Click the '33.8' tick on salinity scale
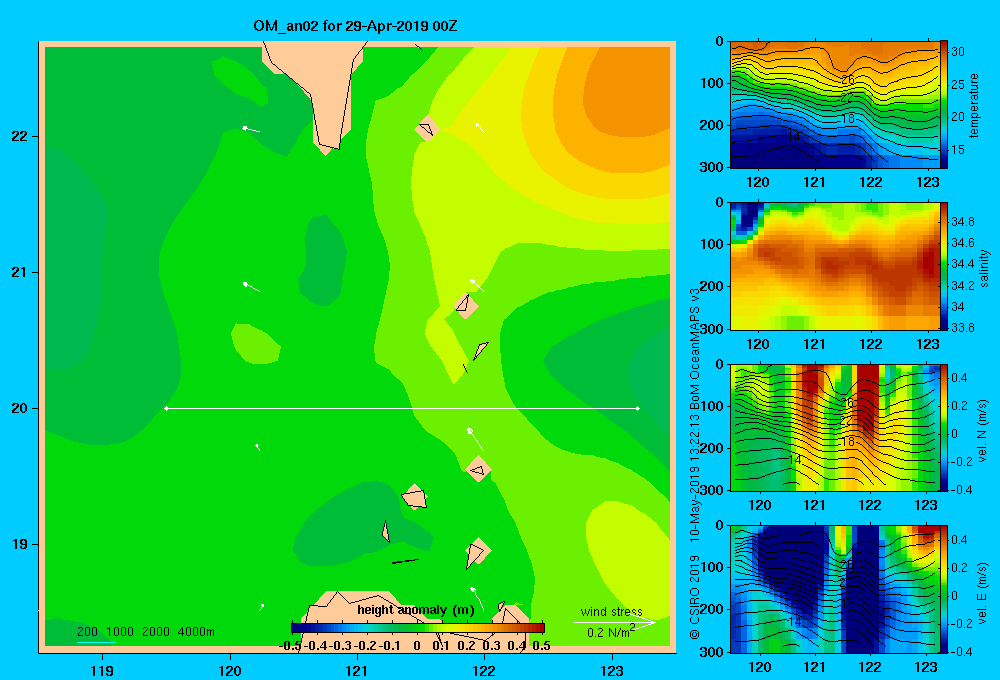The image size is (1000, 680). (962, 327)
